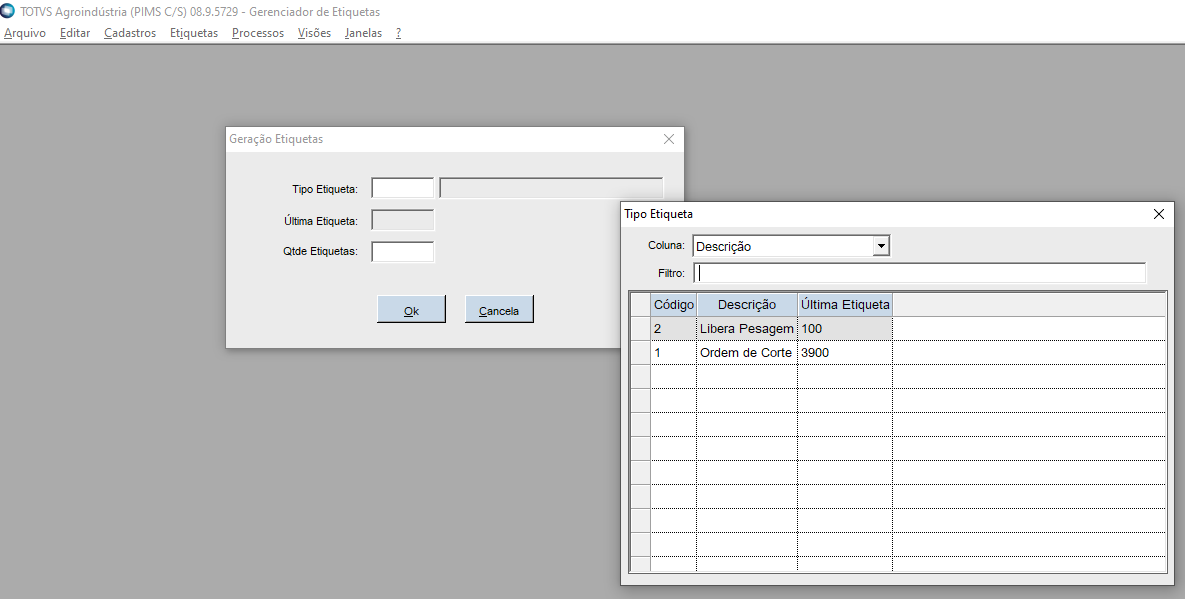This screenshot has width=1185, height=599.
Task: Sort by the Última Etiqueta column header
Action: click(845, 304)
